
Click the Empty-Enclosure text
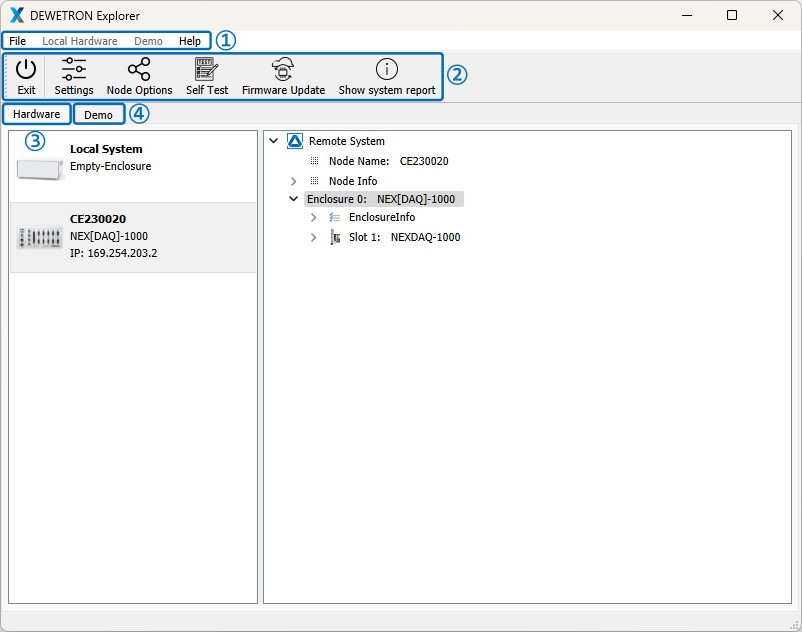point(110,166)
